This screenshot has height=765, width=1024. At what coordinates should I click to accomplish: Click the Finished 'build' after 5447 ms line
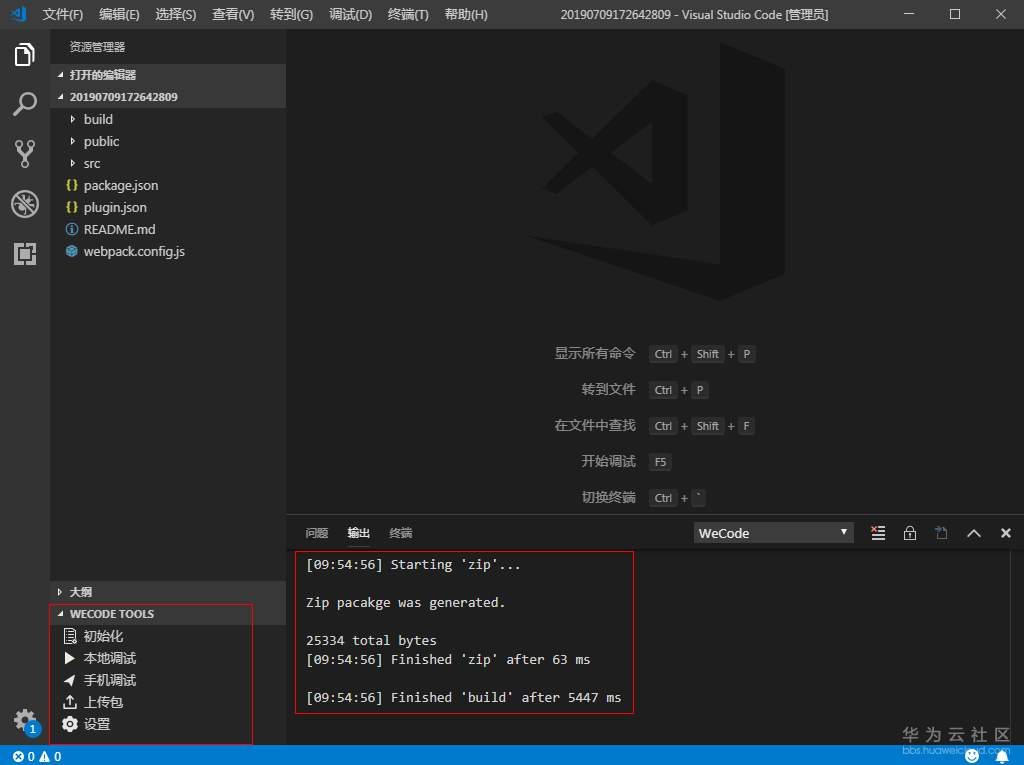[464, 698]
